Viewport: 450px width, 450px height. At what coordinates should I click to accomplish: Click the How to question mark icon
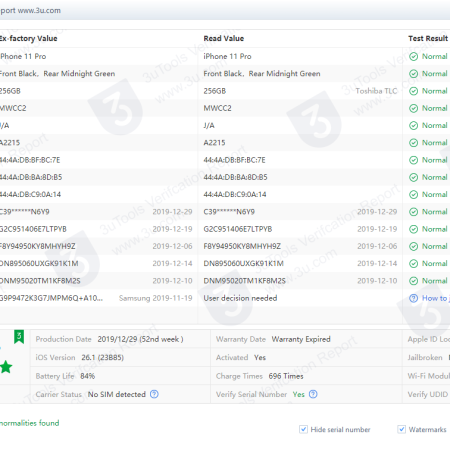tap(413, 298)
